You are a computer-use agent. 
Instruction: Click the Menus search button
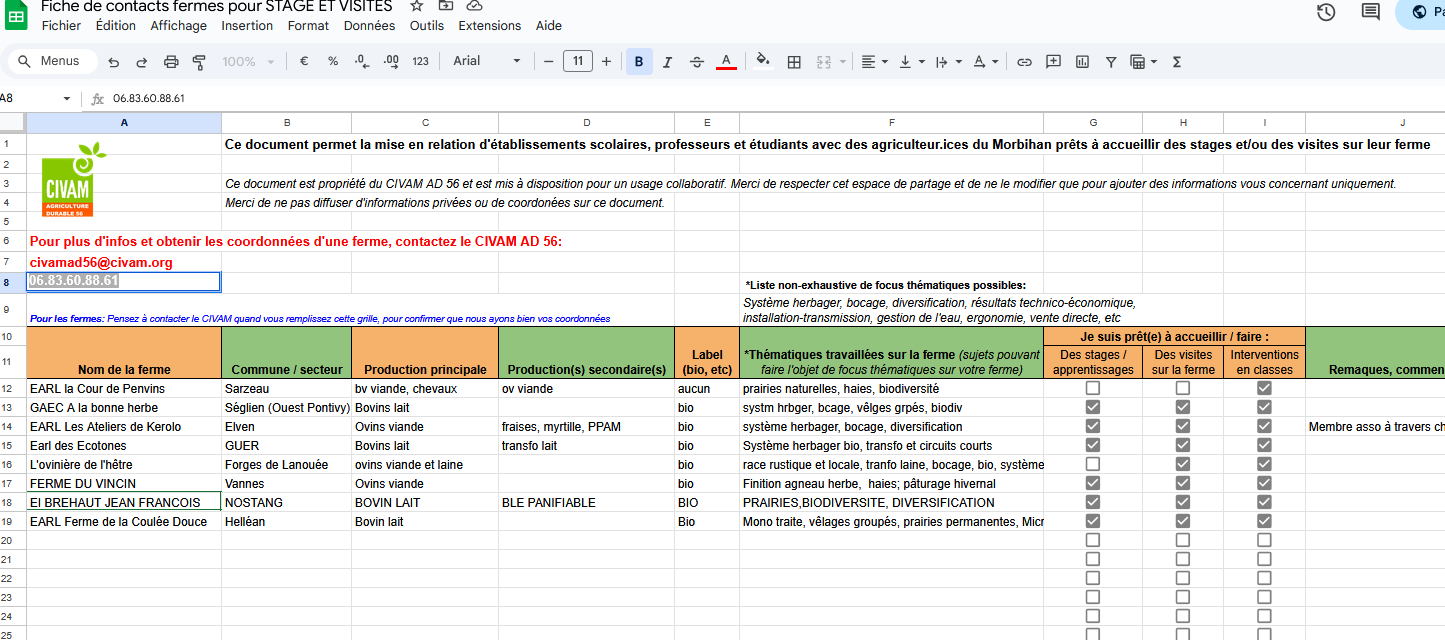(52, 62)
